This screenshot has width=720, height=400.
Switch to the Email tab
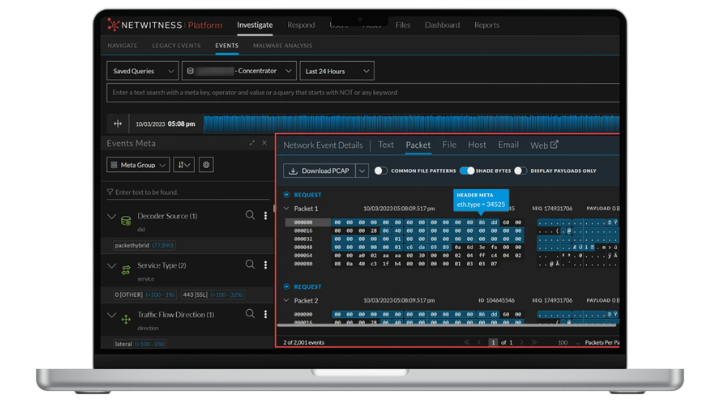click(x=508, y=145)
